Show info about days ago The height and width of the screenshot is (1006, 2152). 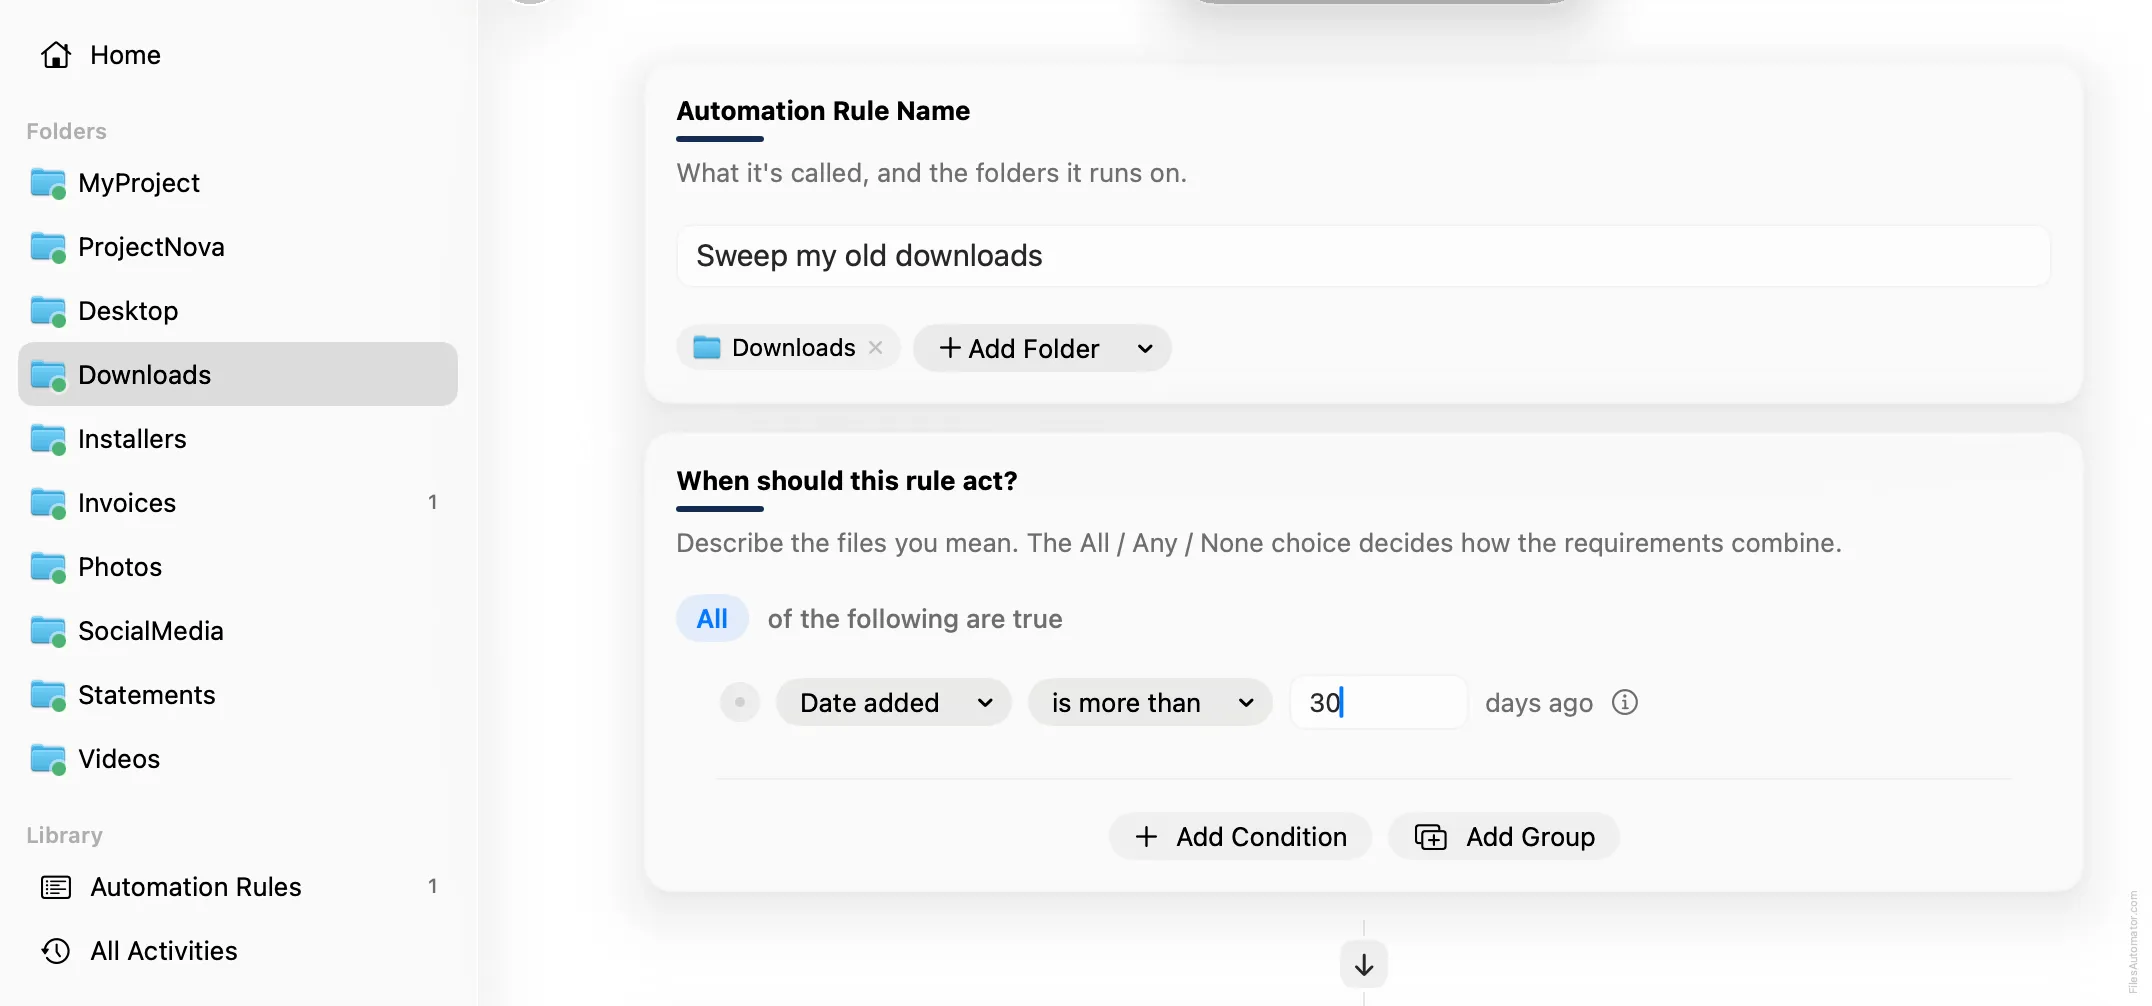pos(1625,702)
